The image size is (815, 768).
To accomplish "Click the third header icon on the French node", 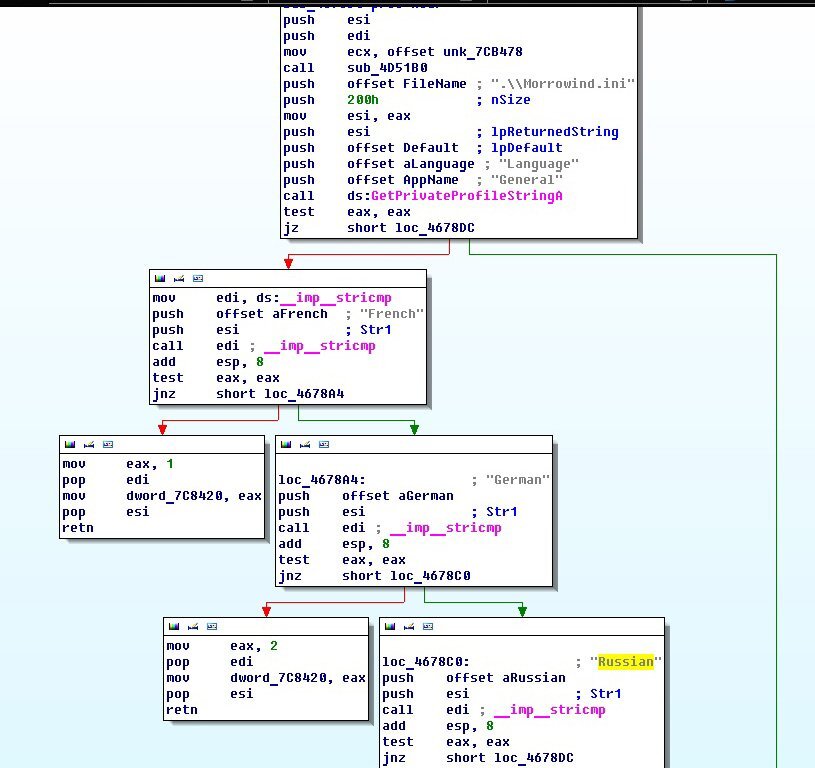I will 197,278.
